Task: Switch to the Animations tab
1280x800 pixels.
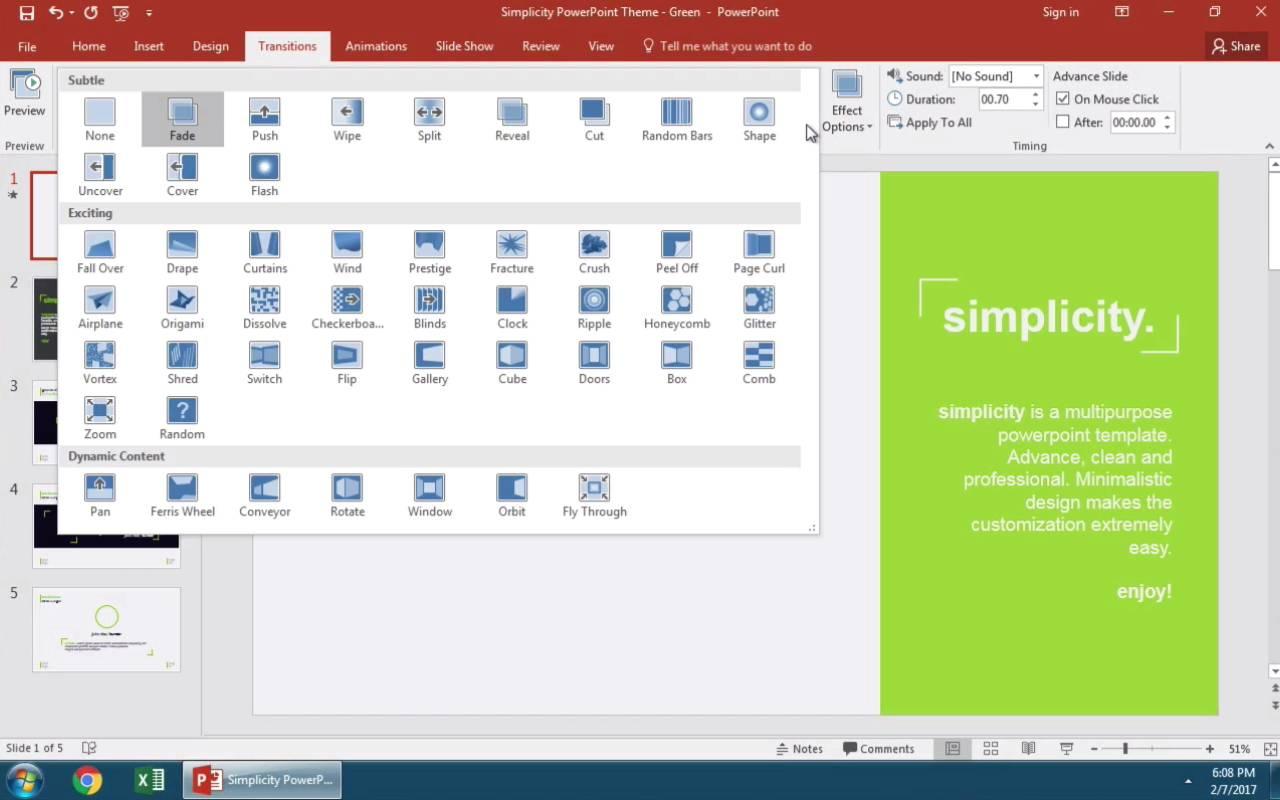Action: [x=376, y=46]
